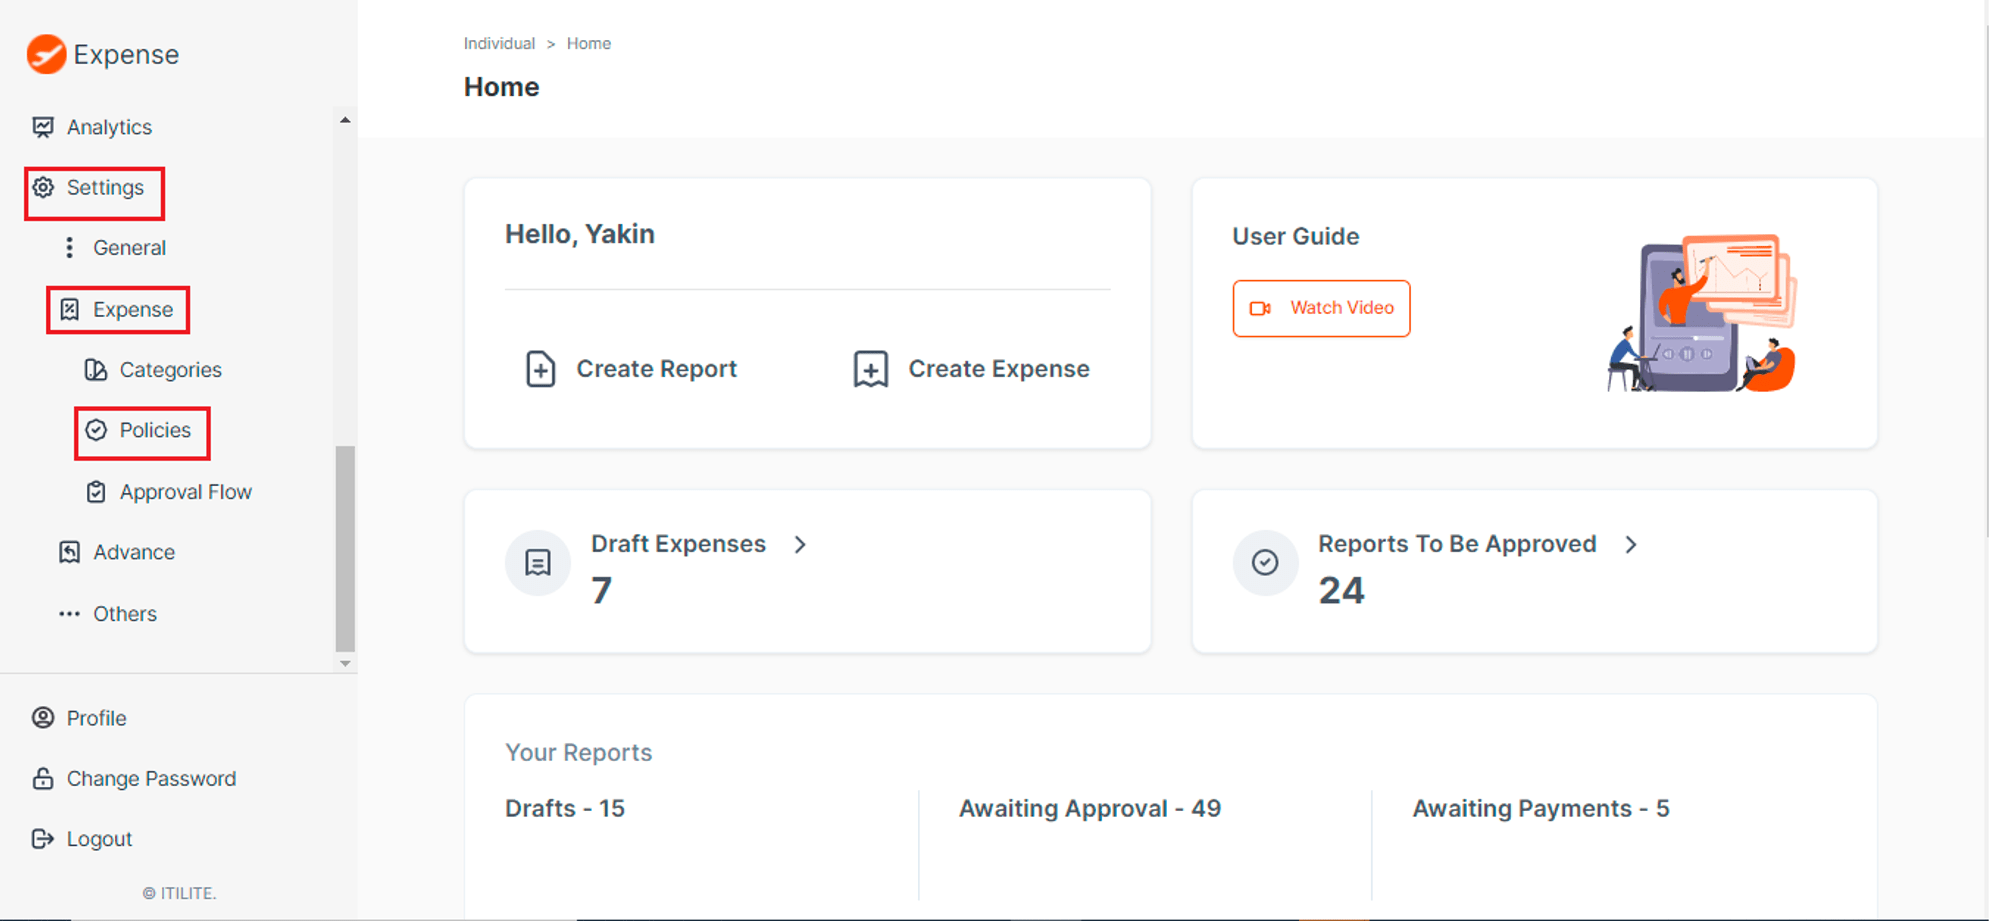Click the Policies checkmark icon
This screenshot has height=921, width=2000.
[x=96, y=430]
